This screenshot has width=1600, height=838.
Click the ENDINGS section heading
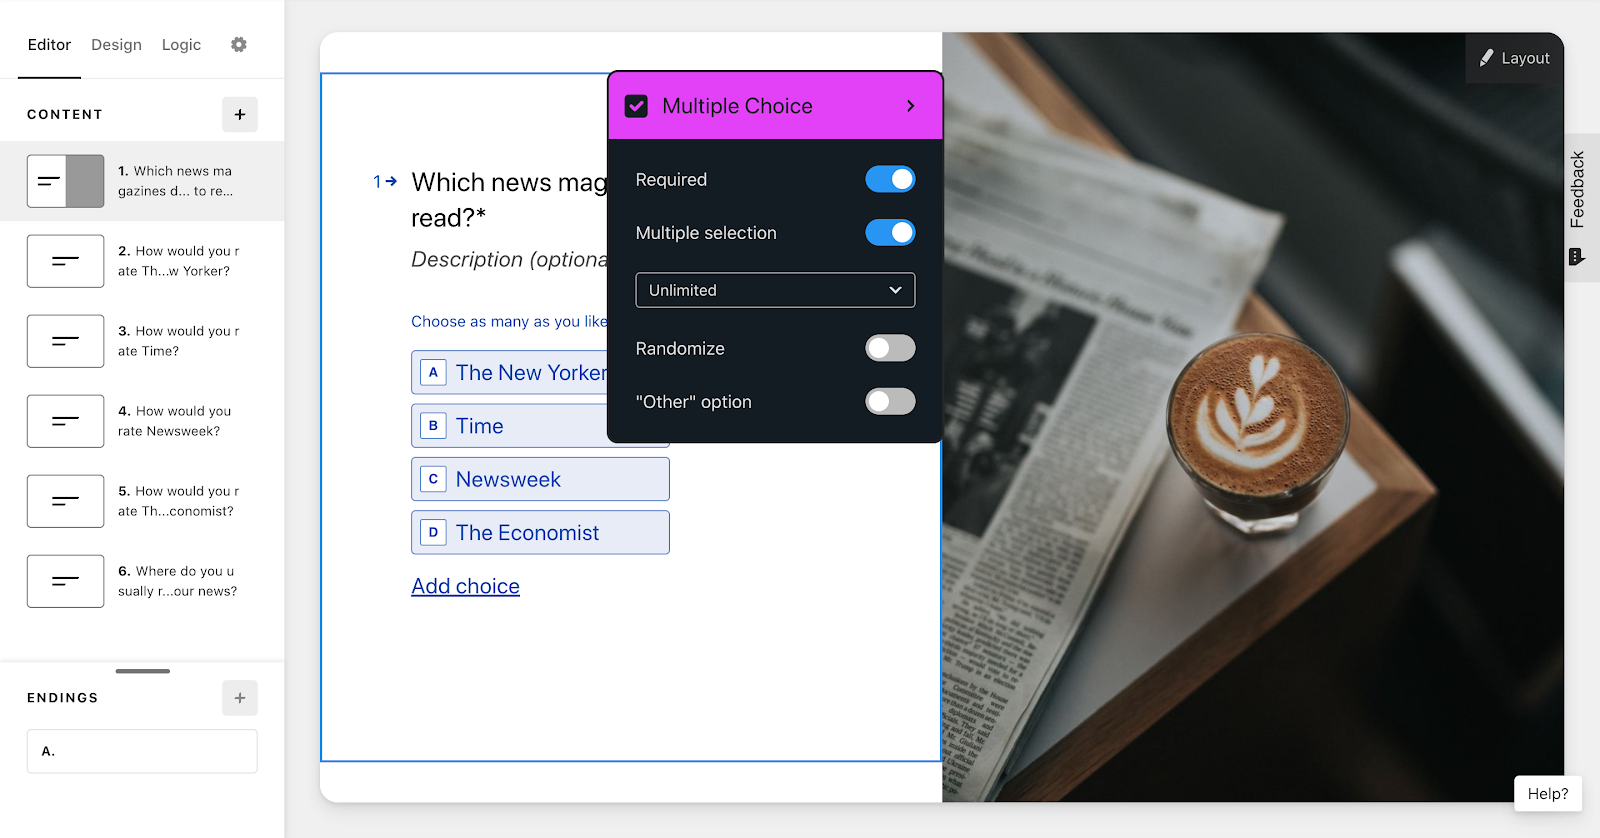pos(63,698)
